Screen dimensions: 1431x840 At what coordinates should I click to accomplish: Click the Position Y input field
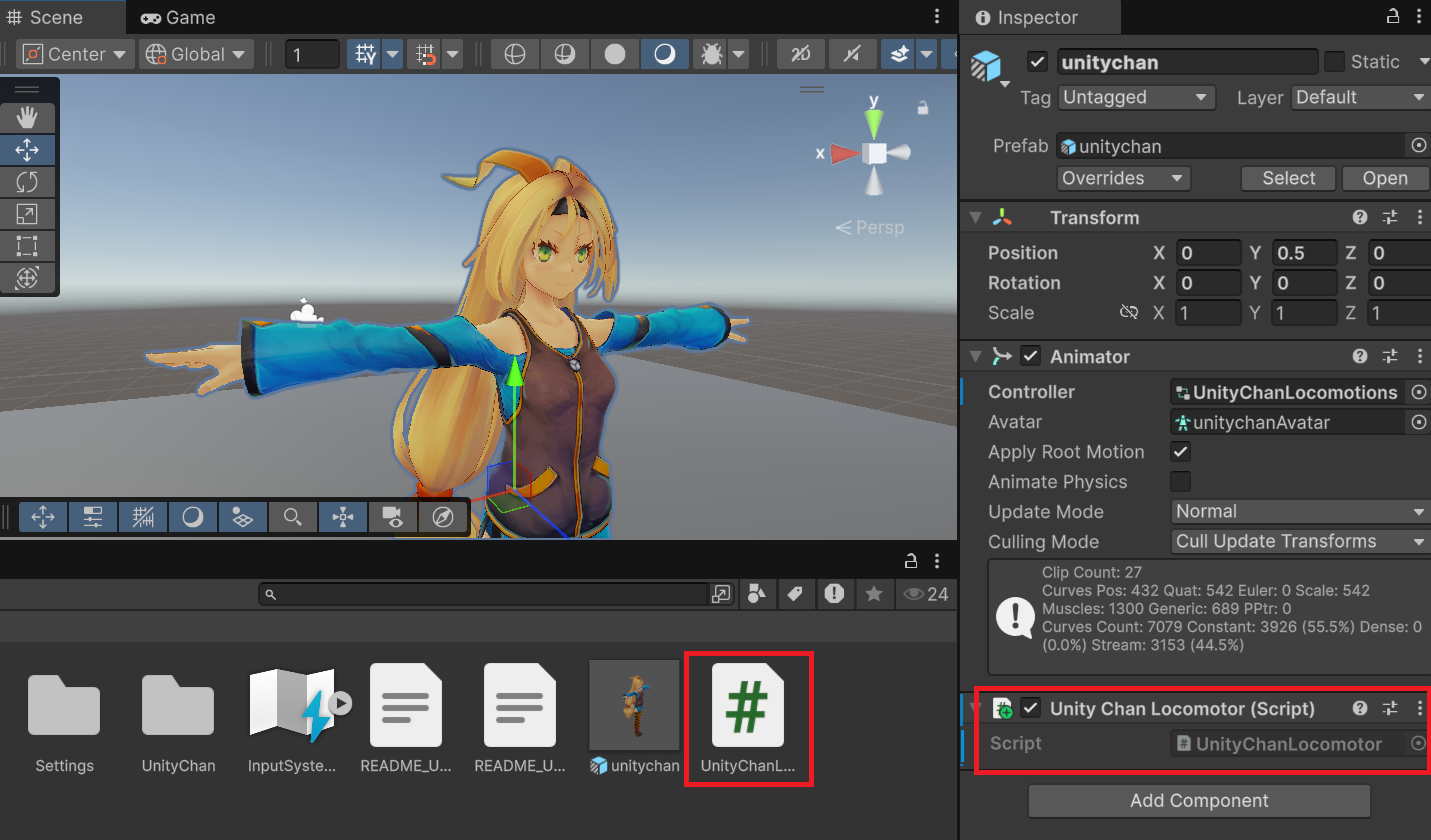click(1303, 253)
